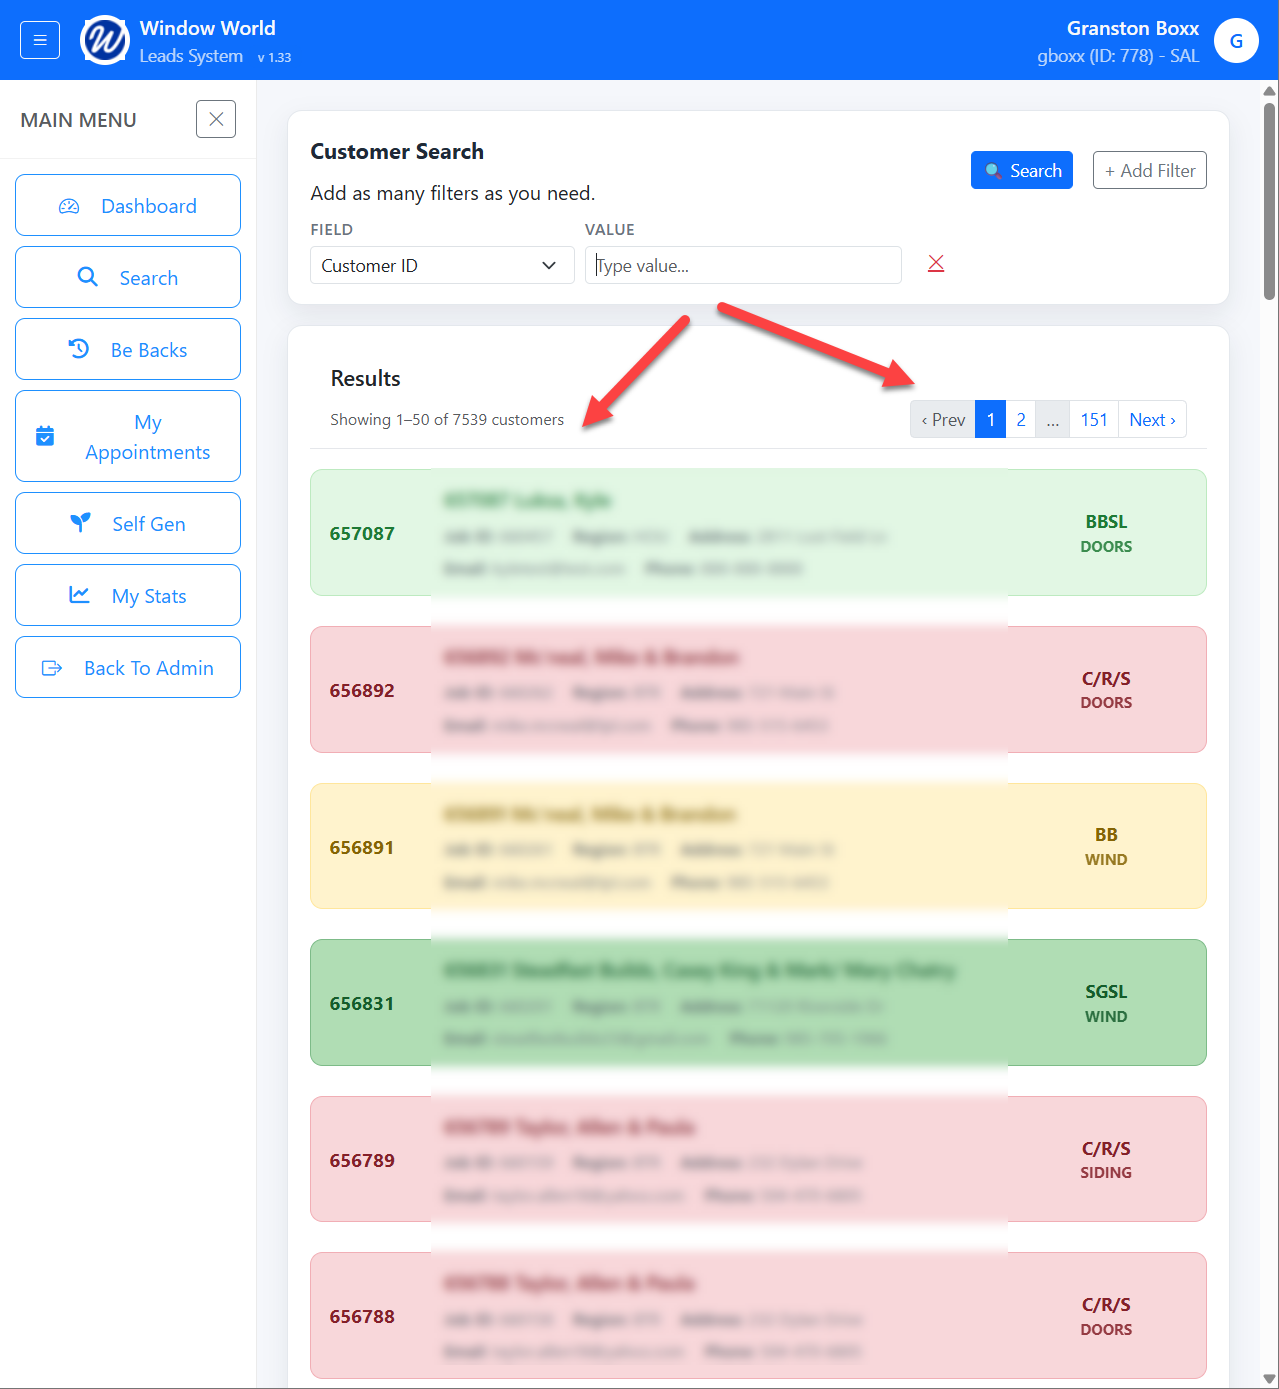1279x1389 pixels.
Task: Open customer record 656789
Action: (x=758, y=1159)
